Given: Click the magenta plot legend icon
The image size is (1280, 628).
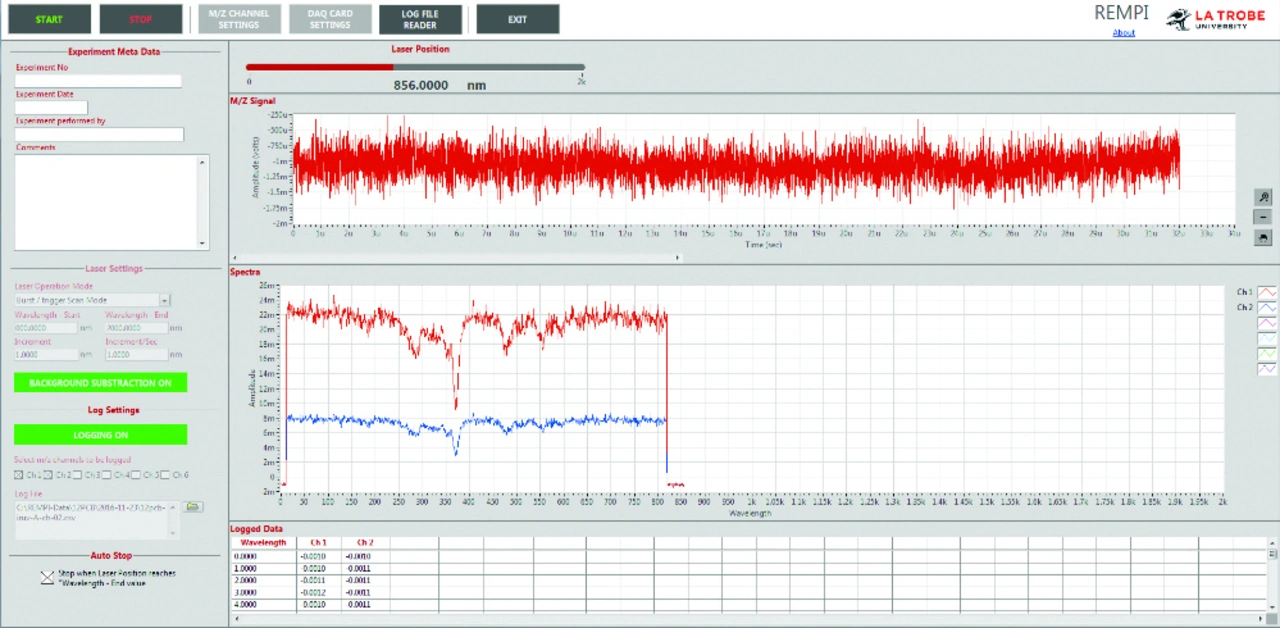Looking at the screenshot, I should [1266, 323].
